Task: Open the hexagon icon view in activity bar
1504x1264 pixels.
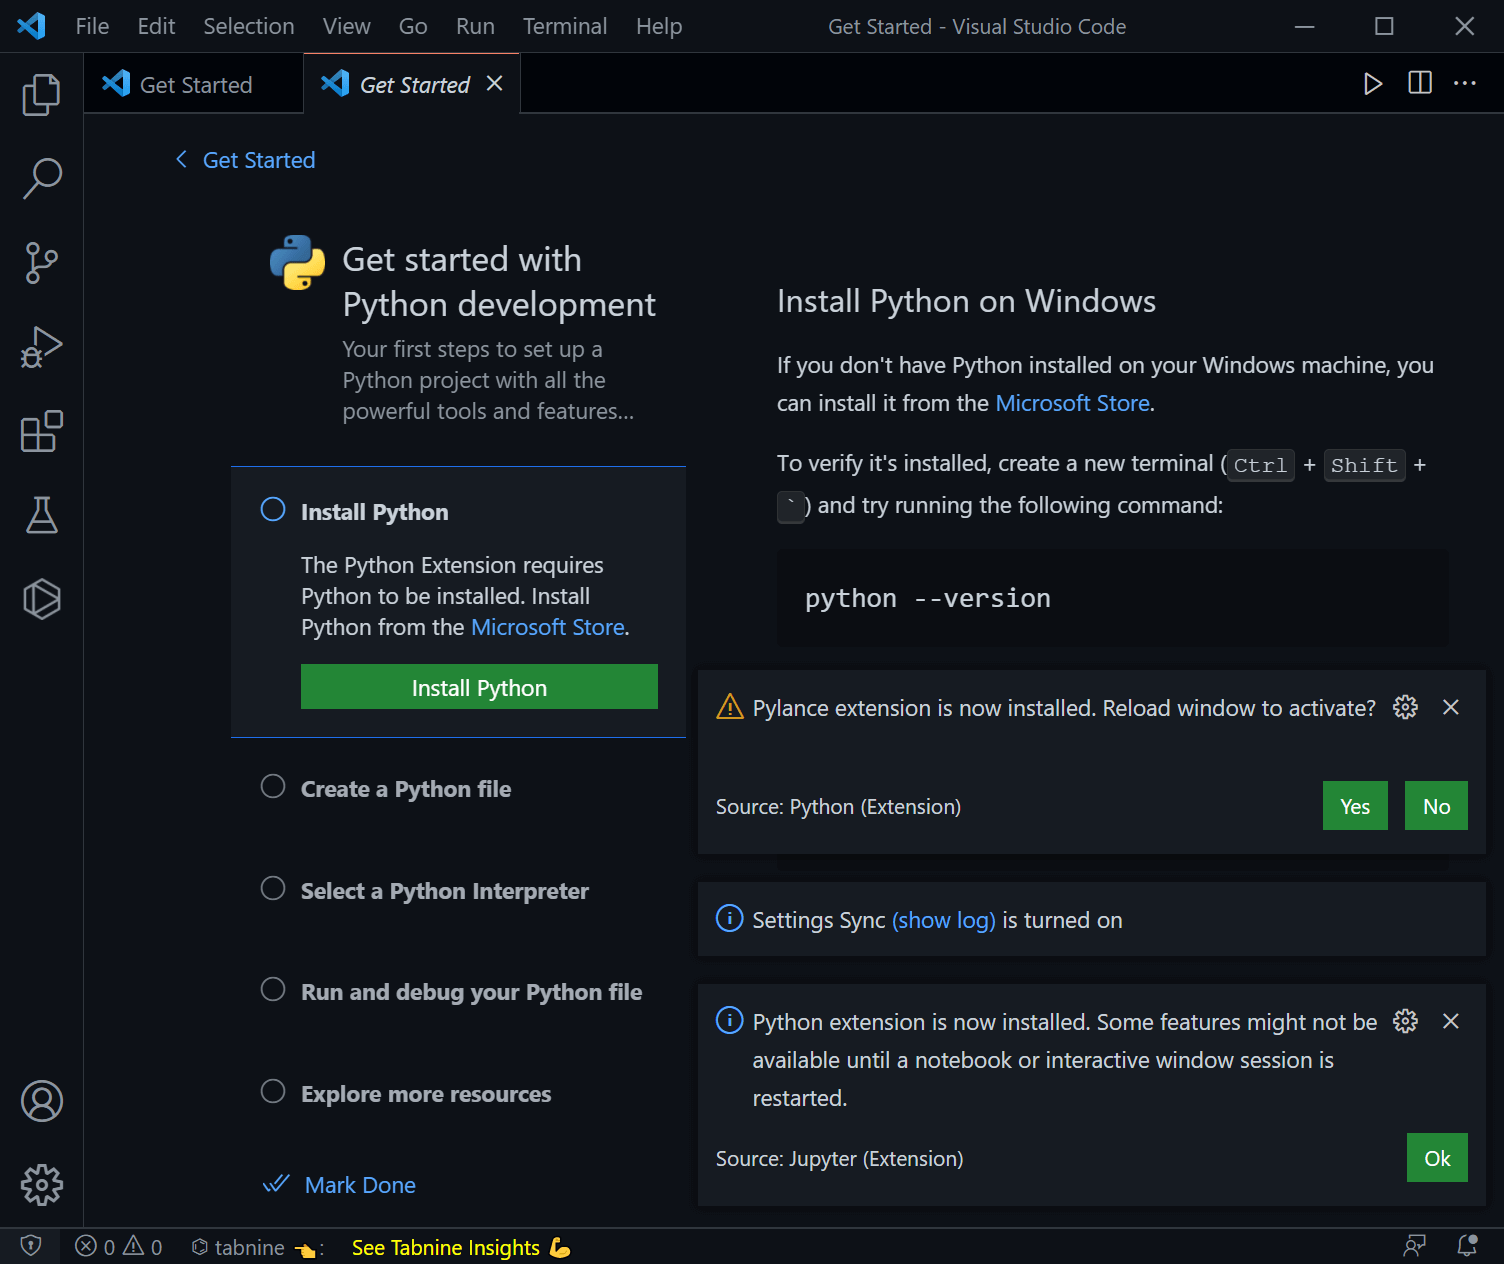Action: tap(41, 599)
